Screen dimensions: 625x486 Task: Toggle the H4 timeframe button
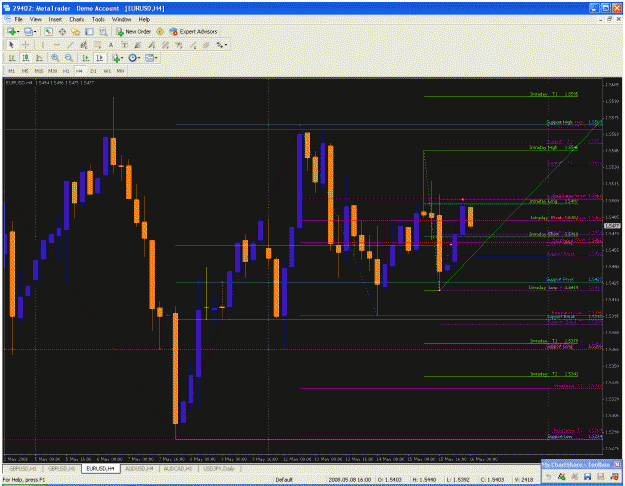(x=79, y=71)
